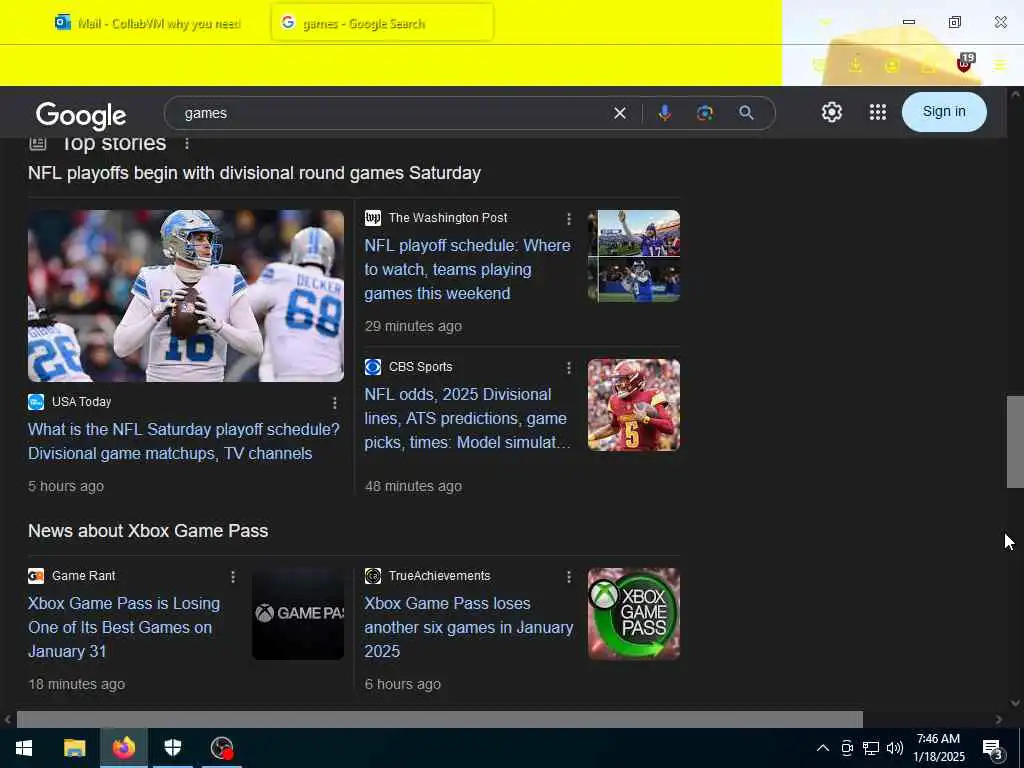Viewport: 1024px width, 768px height.
Task: Open the Xbox Game Pass logo thumbnail
Action: click(633, 614)
